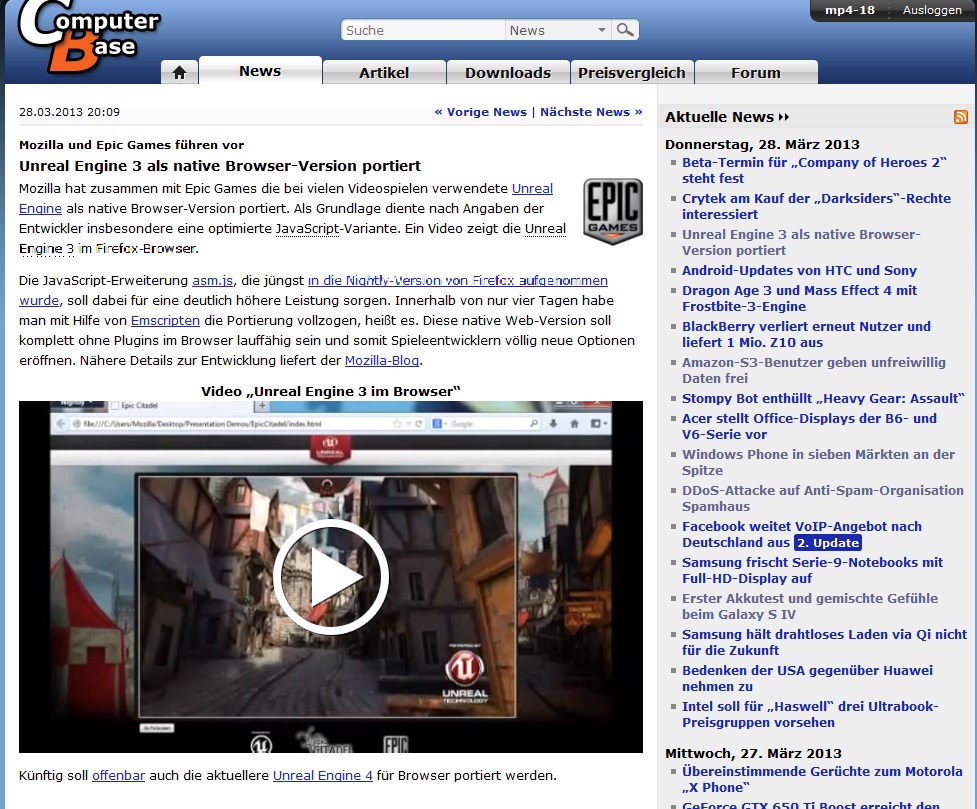Open the Forum tab
Viewport: 977px width, 809px height.
(756, 72)
